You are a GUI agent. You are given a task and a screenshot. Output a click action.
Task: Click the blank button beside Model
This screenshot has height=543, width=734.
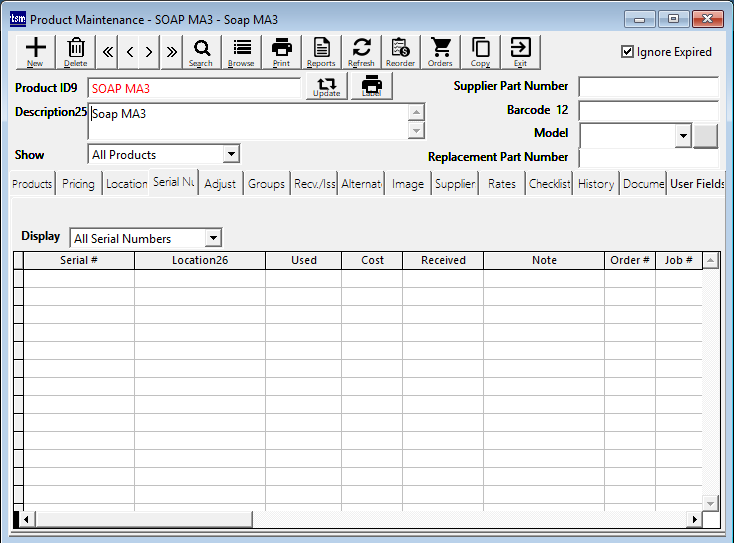[705, 136]
